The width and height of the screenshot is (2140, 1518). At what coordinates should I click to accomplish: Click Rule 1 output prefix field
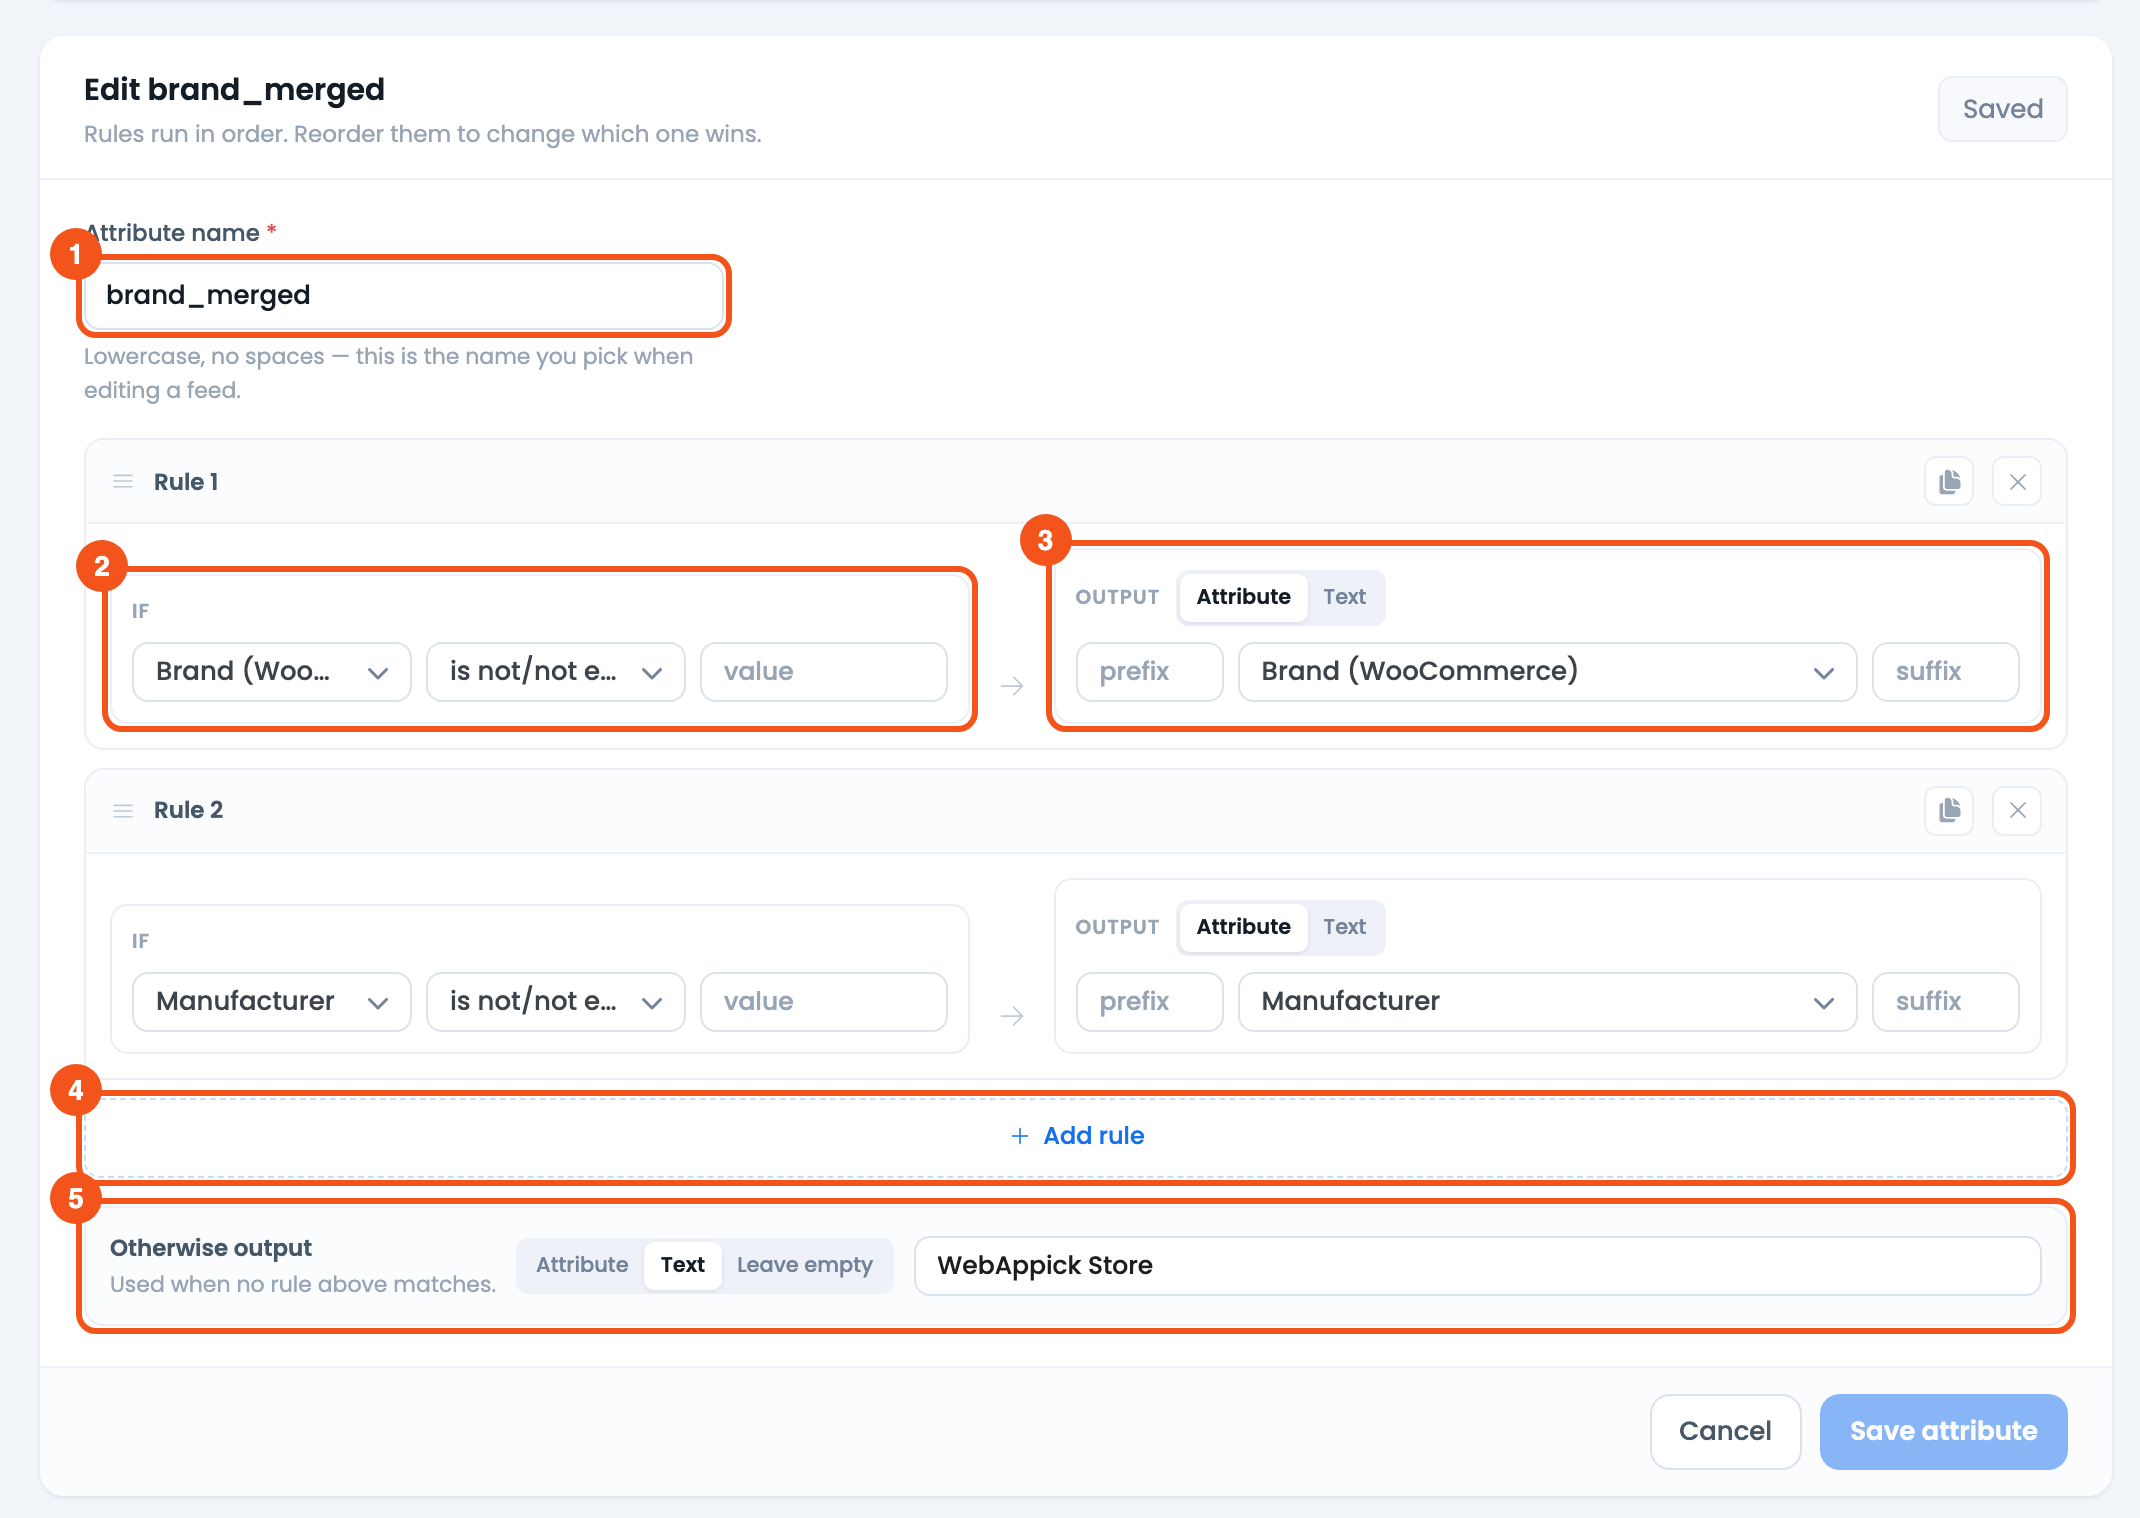pos(1149,672)
